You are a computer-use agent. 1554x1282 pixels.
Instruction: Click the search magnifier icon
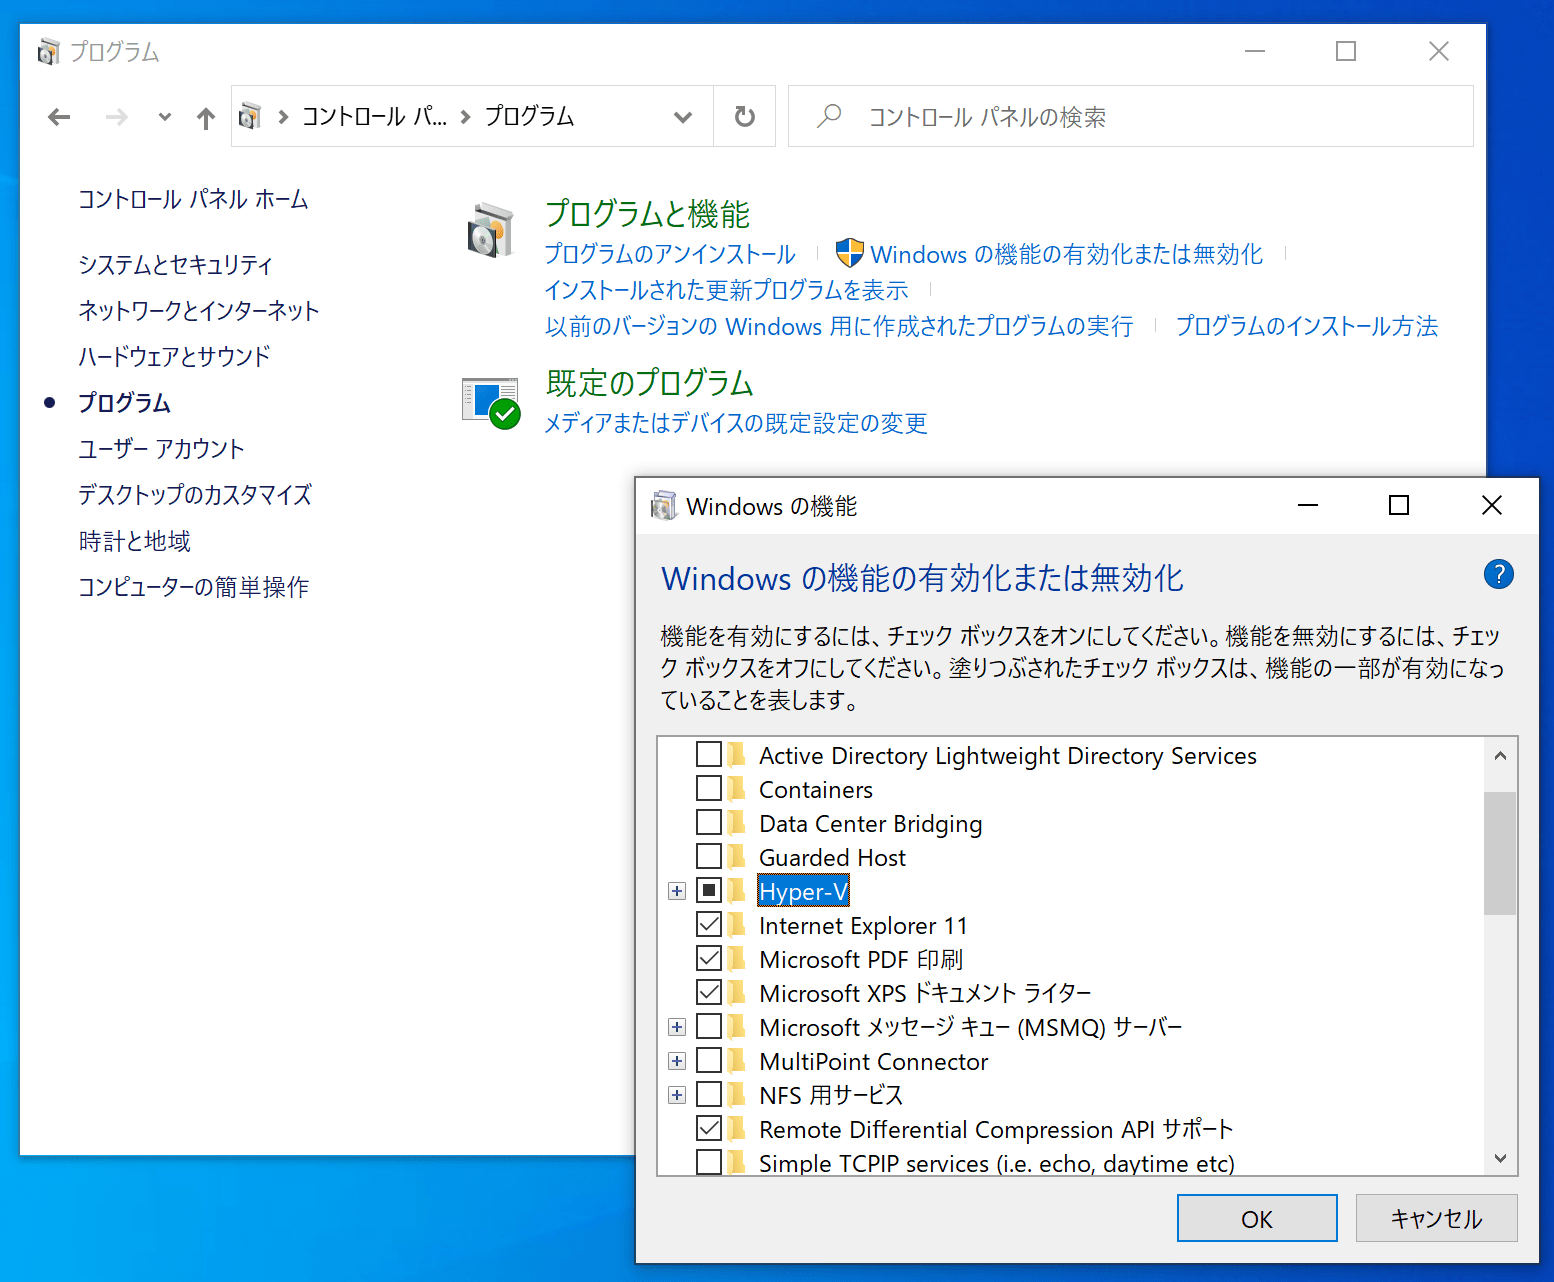tap(829, 116)
